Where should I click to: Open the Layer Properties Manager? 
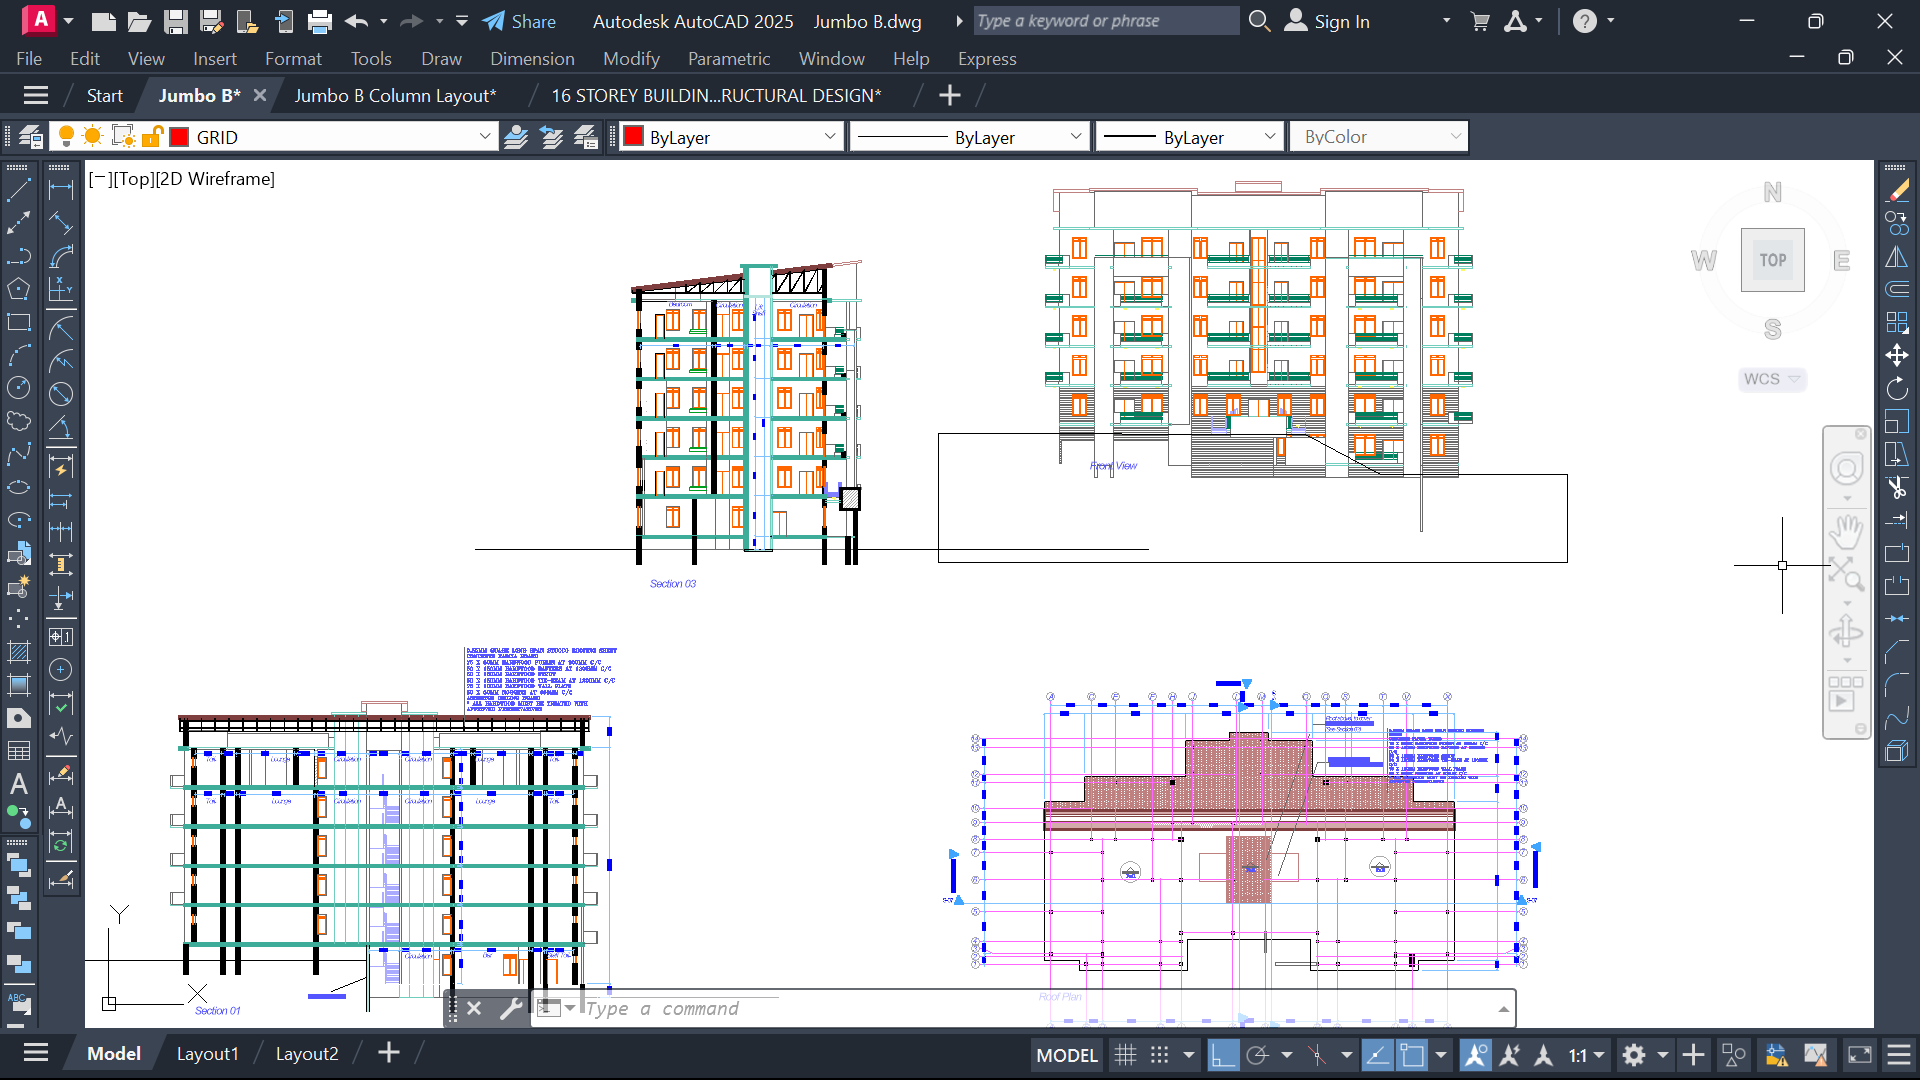(31, 137)
